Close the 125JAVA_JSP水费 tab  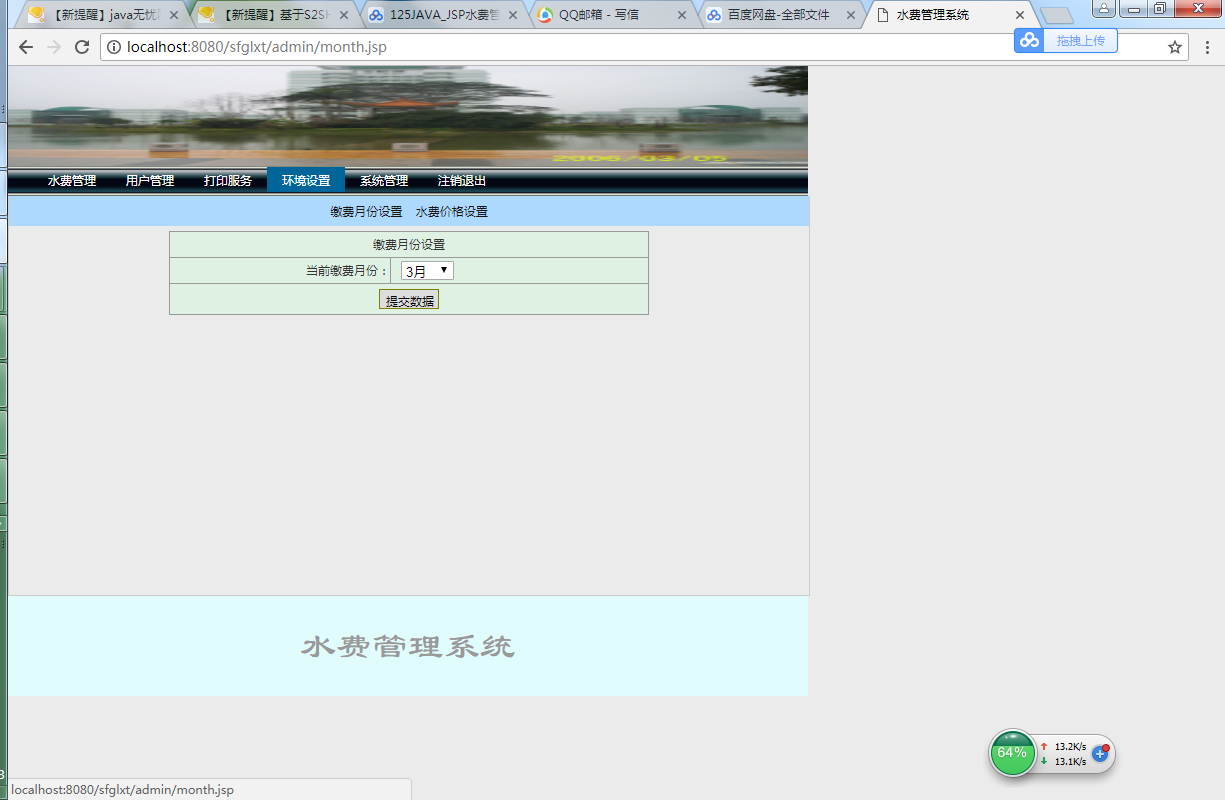point(513,15)
